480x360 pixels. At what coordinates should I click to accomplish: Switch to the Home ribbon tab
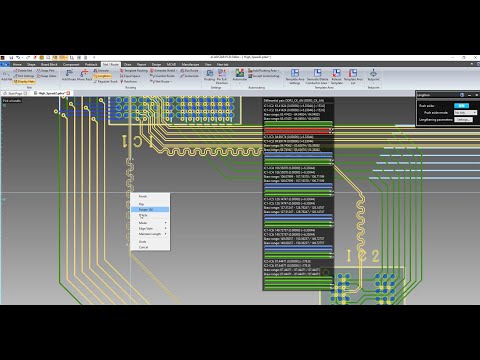pos(17,64)
